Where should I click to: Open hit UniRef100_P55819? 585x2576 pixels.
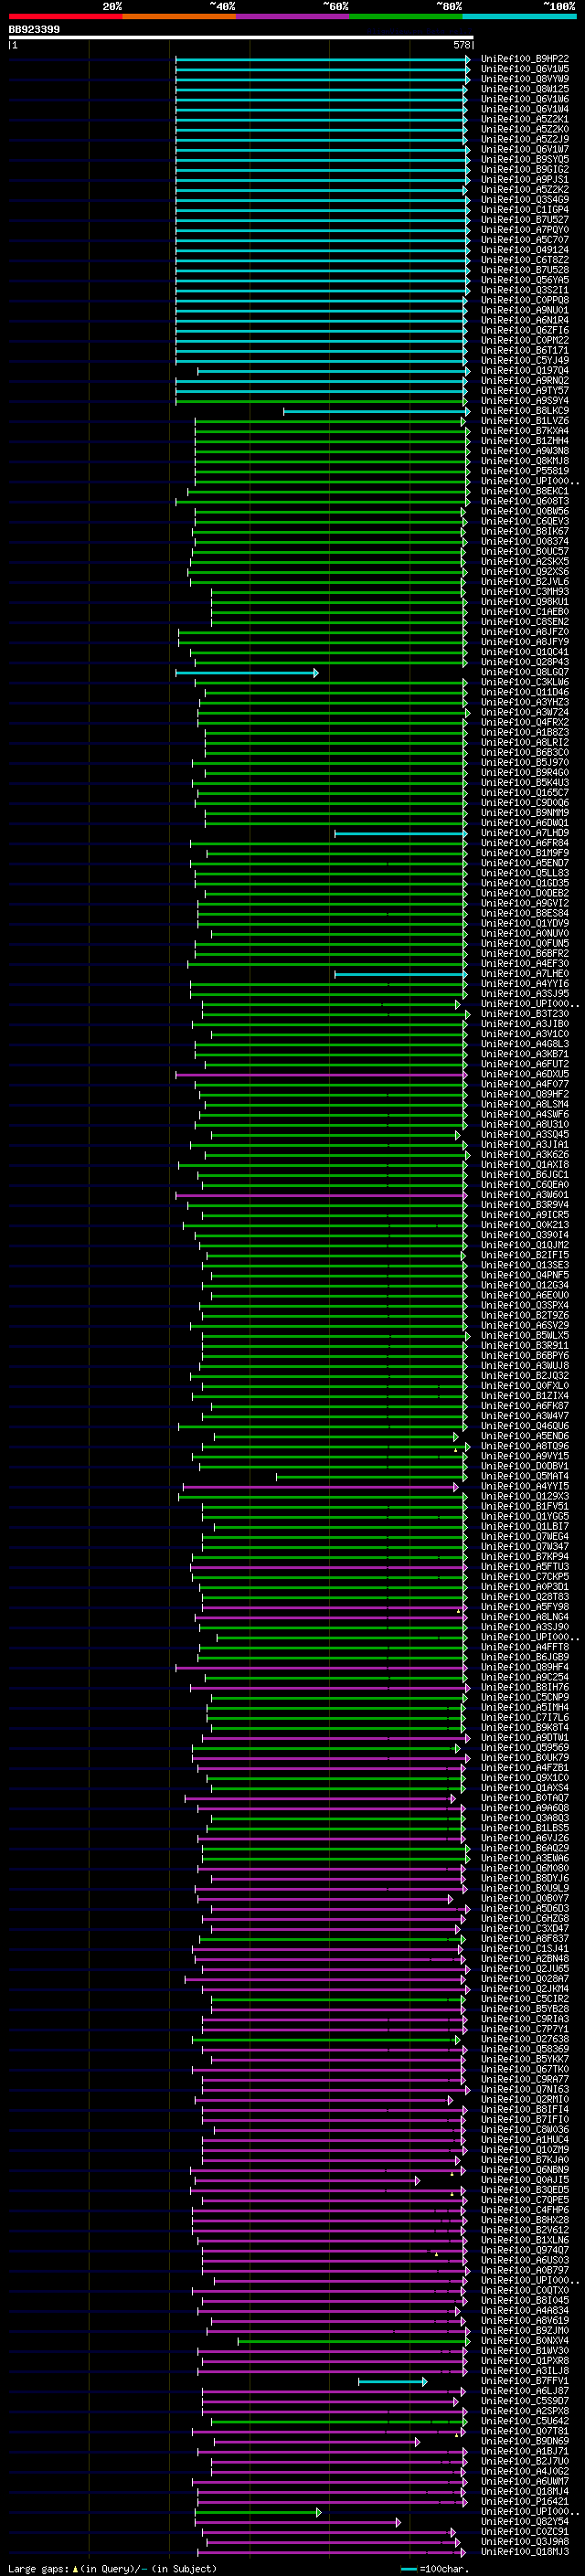coord(525,471)
